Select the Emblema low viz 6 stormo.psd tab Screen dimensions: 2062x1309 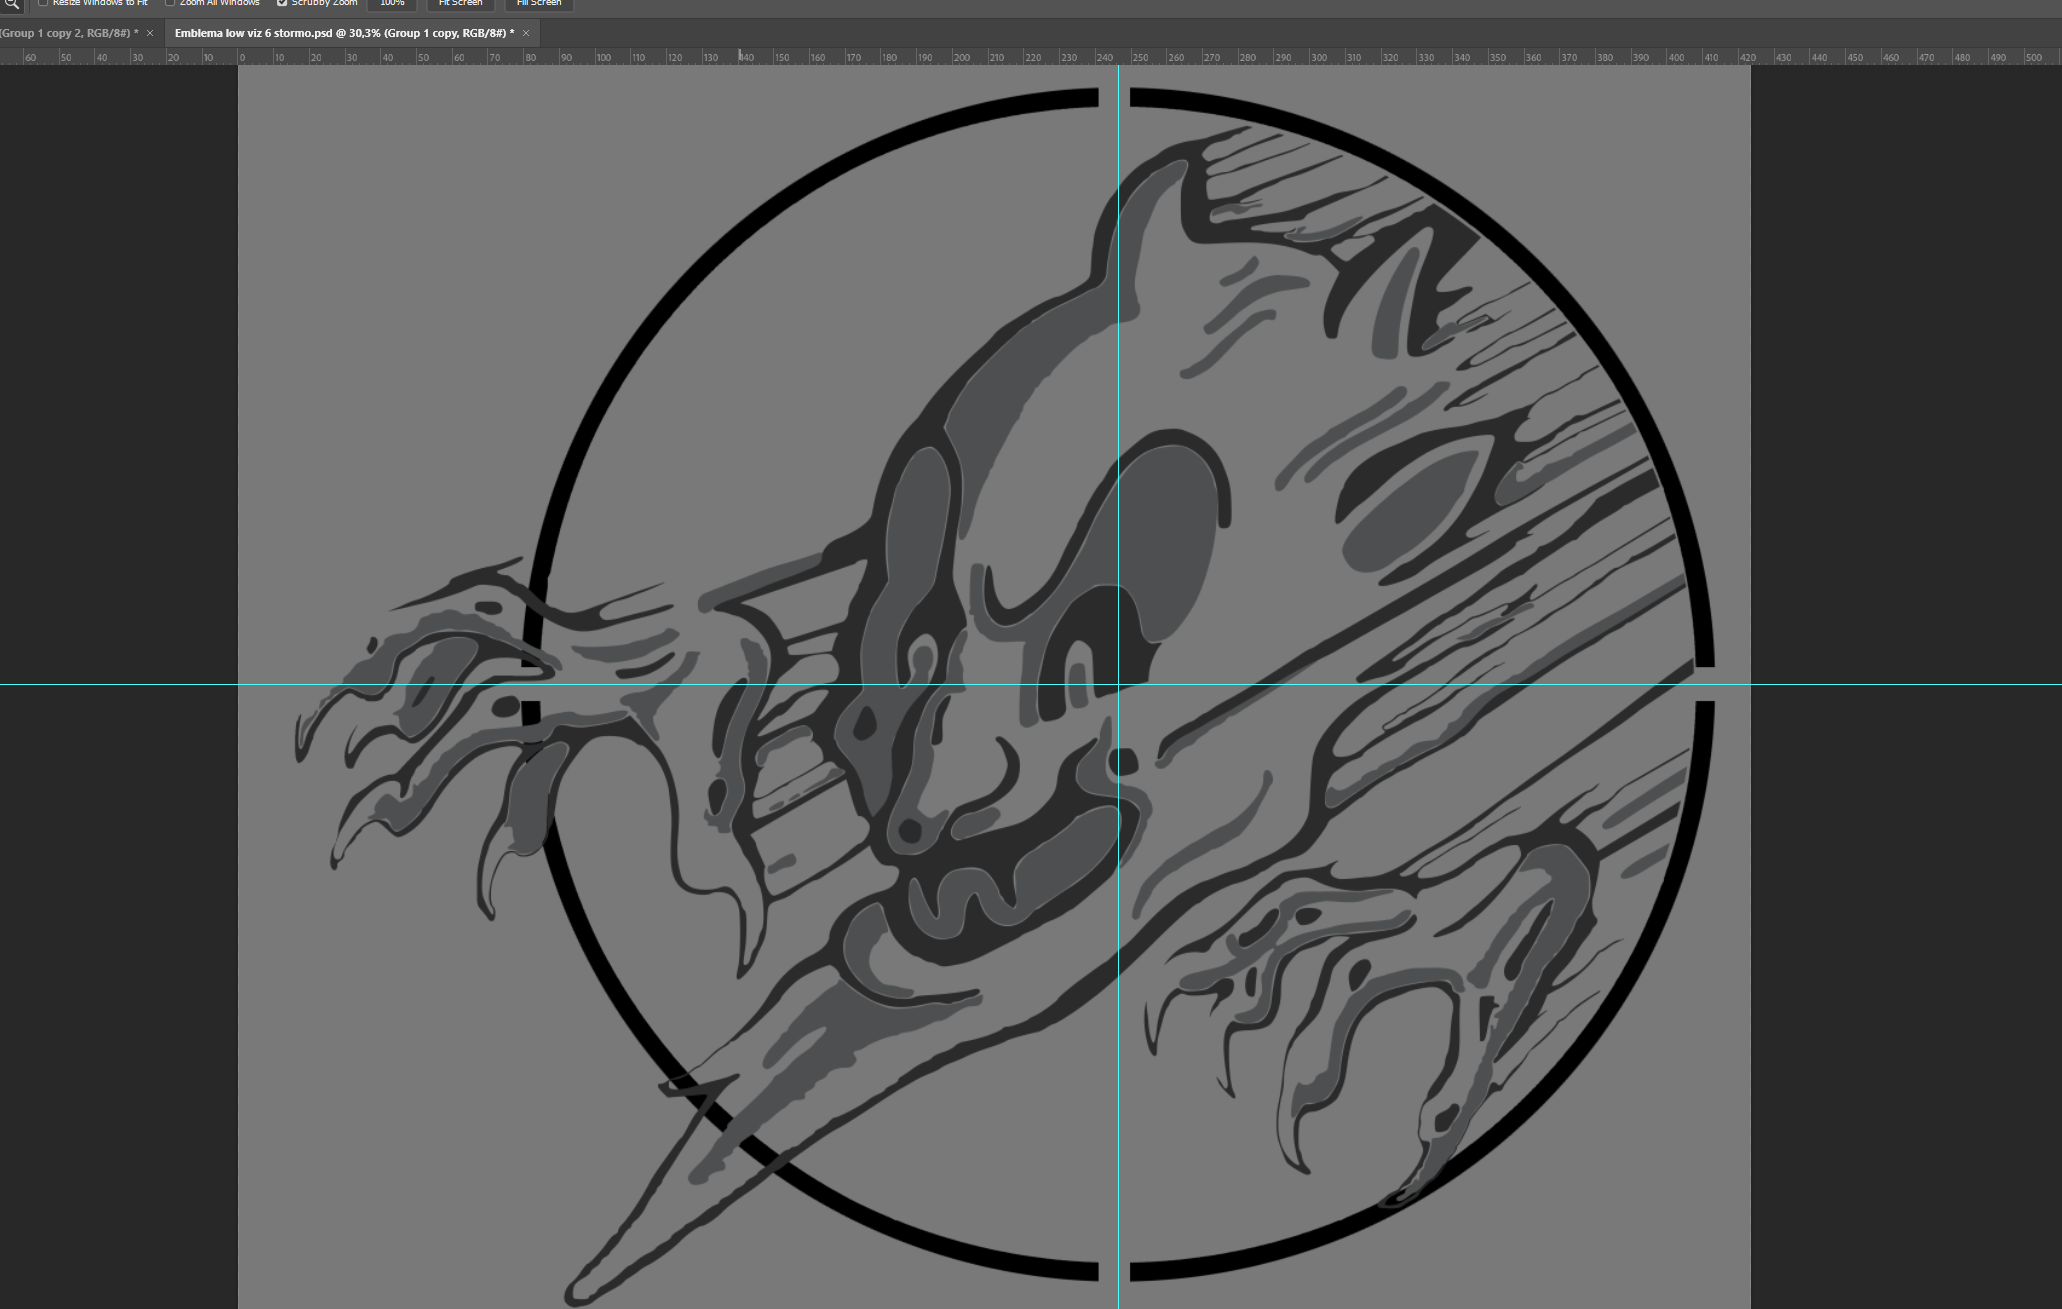pos(344,33)
